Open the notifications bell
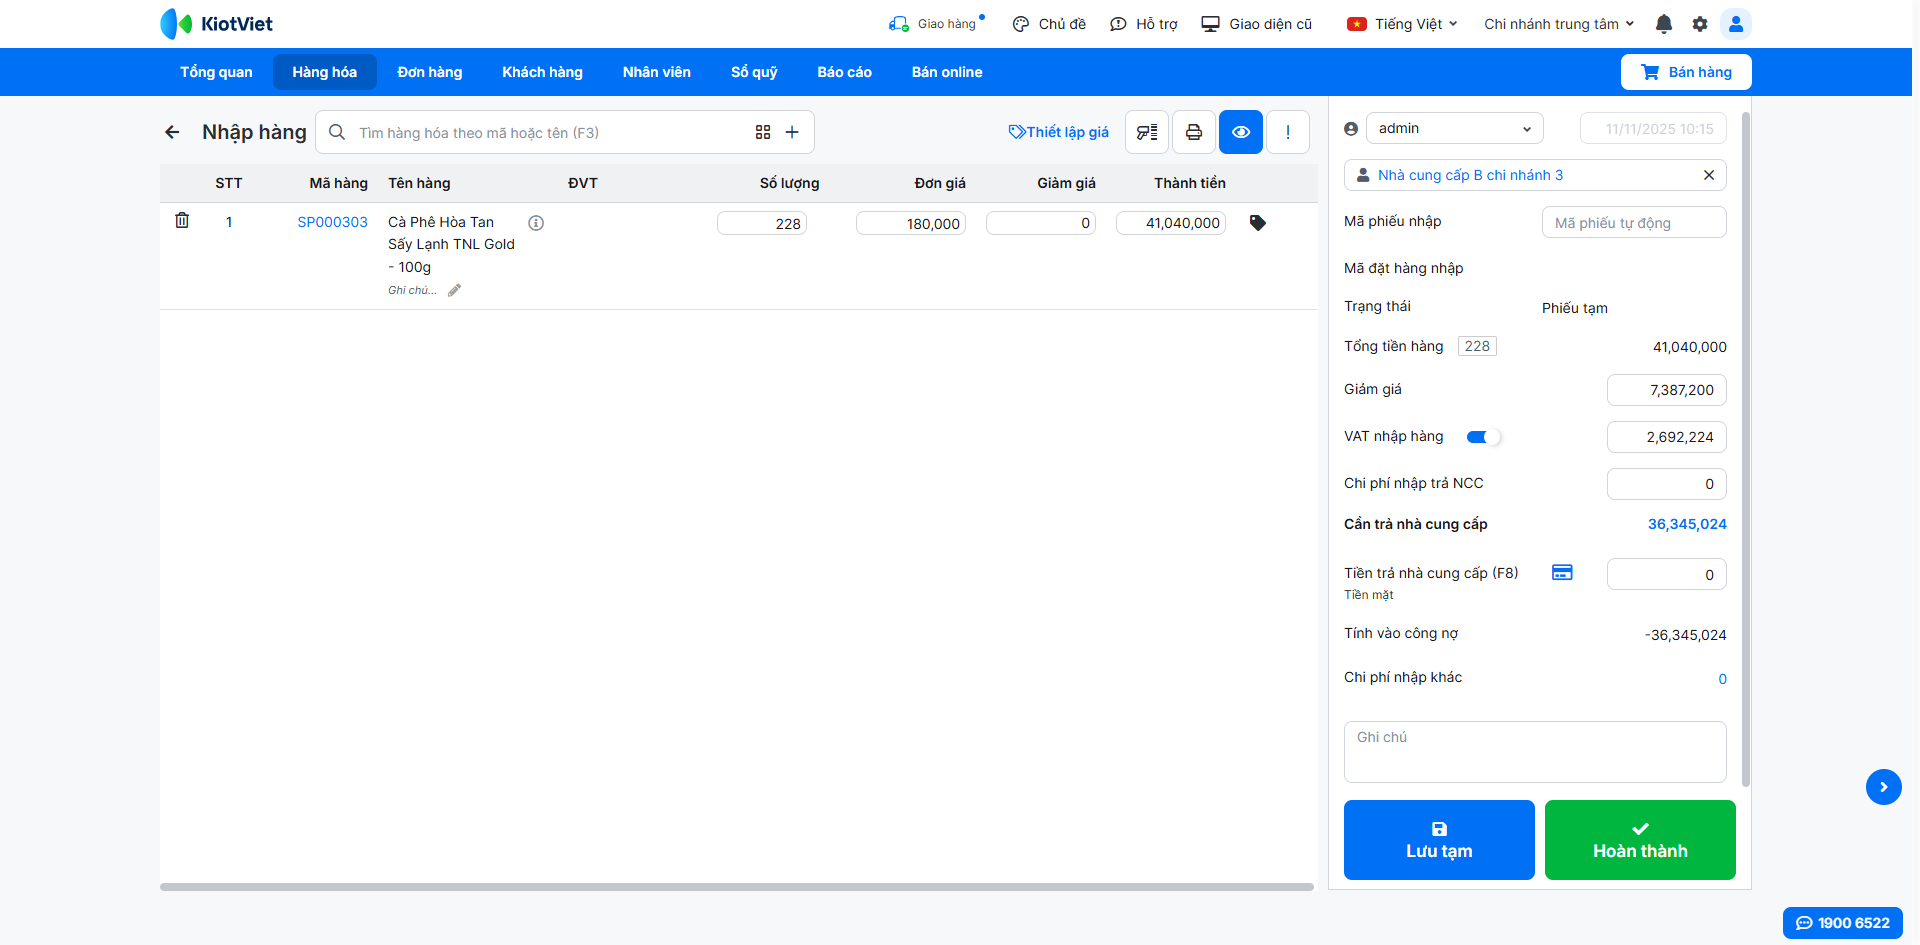Viewport: 1920px width, 945px height. click(1664, 24)
